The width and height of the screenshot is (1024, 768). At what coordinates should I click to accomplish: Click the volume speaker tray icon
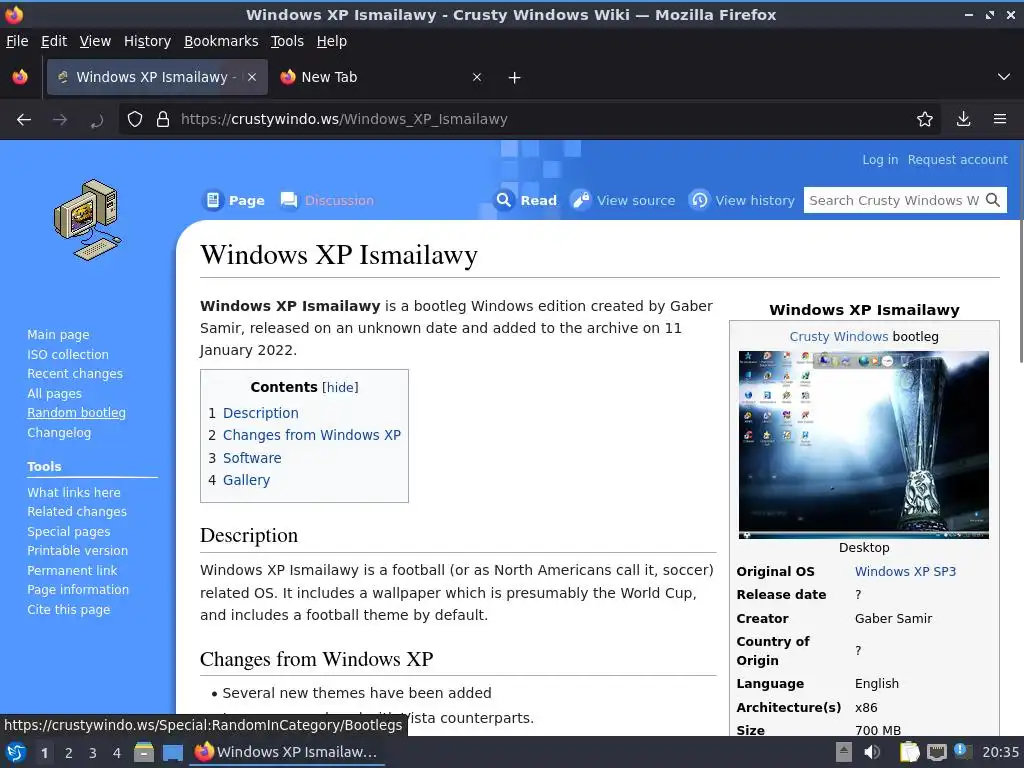[872, 752]
